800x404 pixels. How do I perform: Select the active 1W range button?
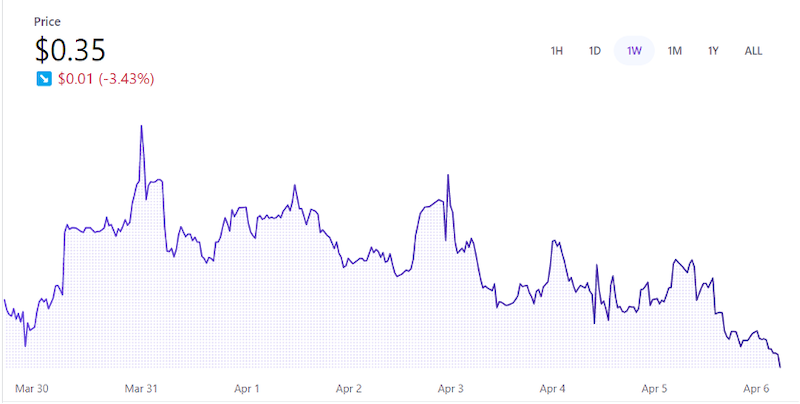point(634,50)
